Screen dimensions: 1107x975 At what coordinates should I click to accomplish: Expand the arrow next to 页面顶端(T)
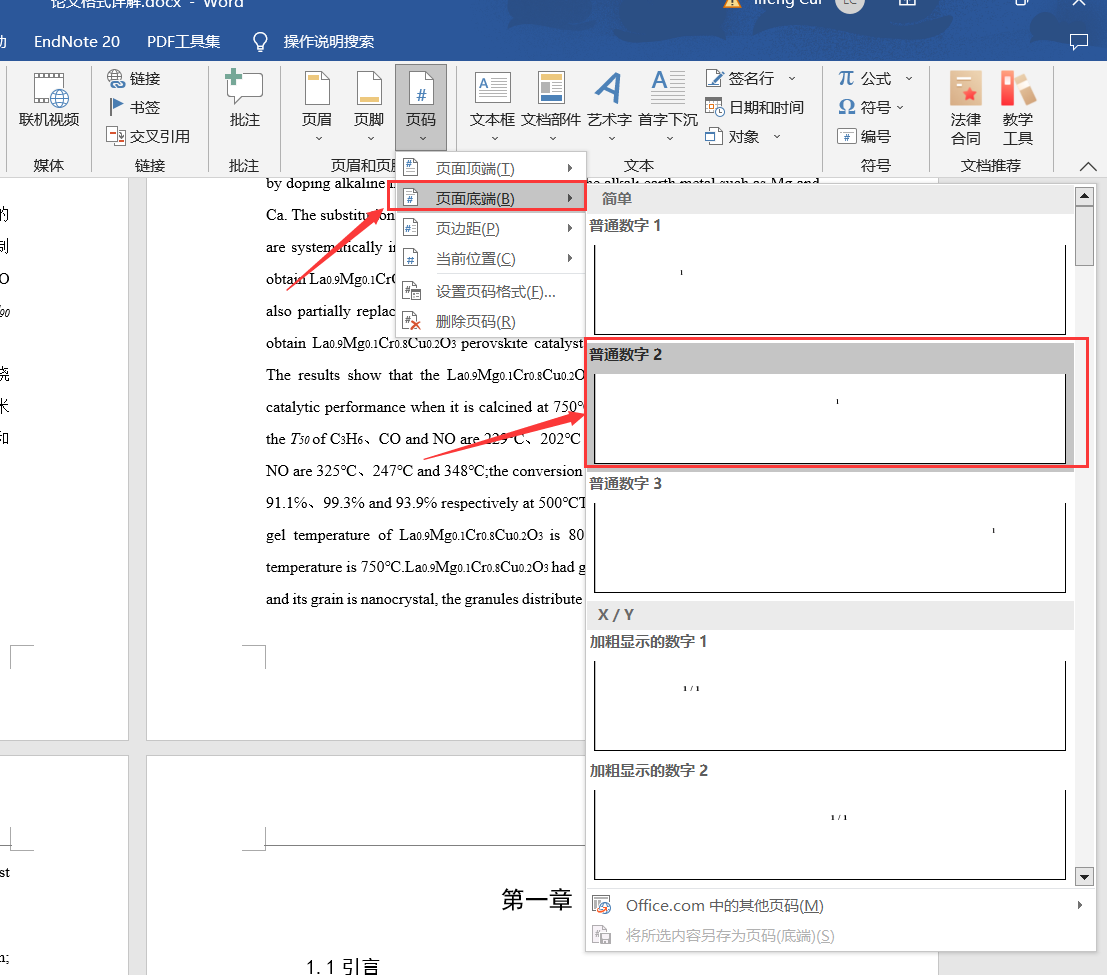click(x=570, y=168)
